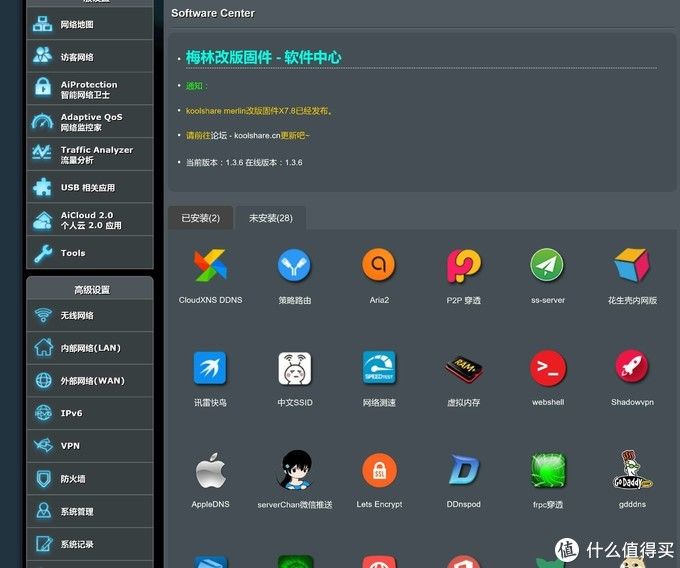This screenshot has width=680, height=568.
Task: Click the USB 相关应用 puzzle icon
Action: click(42, 187)
